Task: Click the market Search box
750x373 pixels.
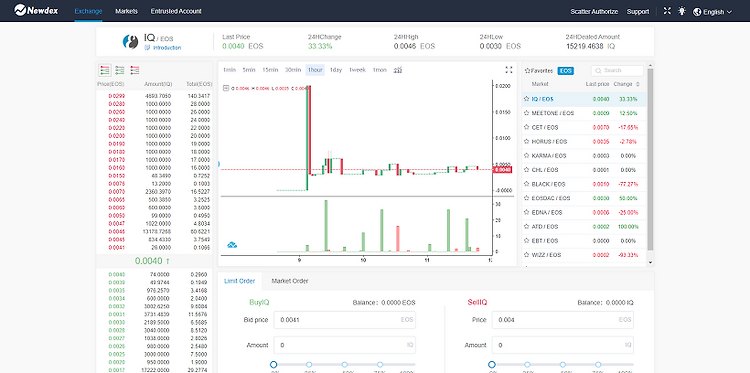Action: point(618,71)
